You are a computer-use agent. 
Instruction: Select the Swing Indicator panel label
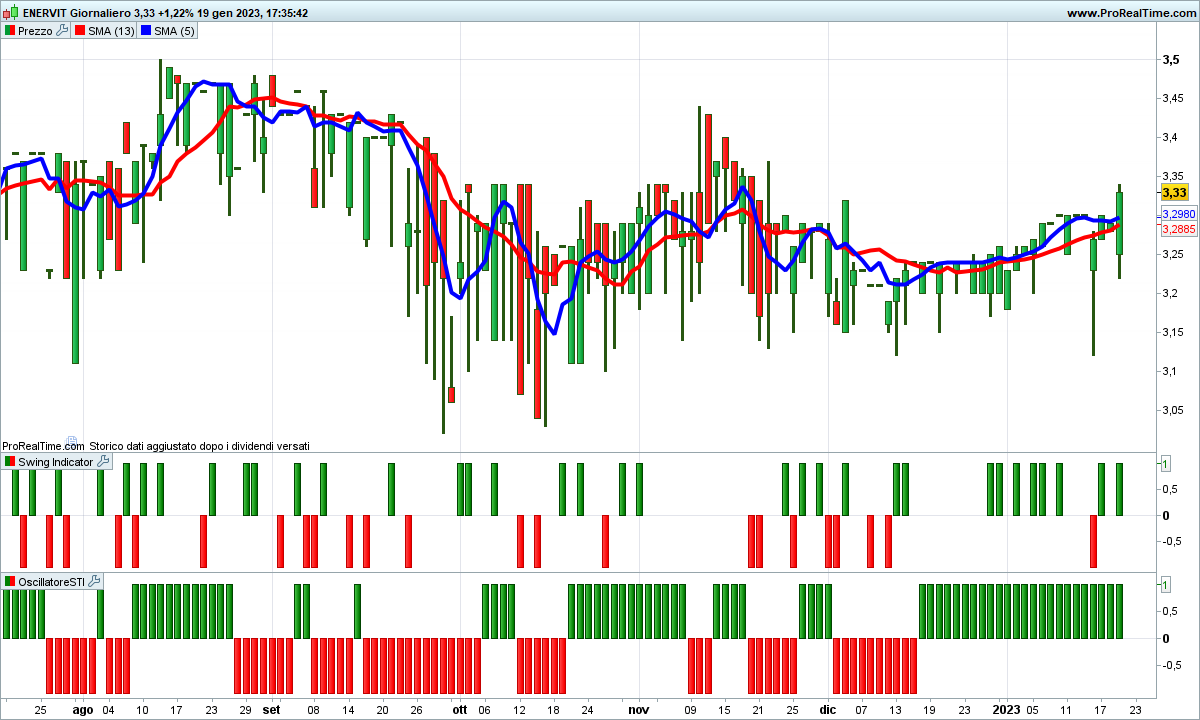tap(56, 462)
